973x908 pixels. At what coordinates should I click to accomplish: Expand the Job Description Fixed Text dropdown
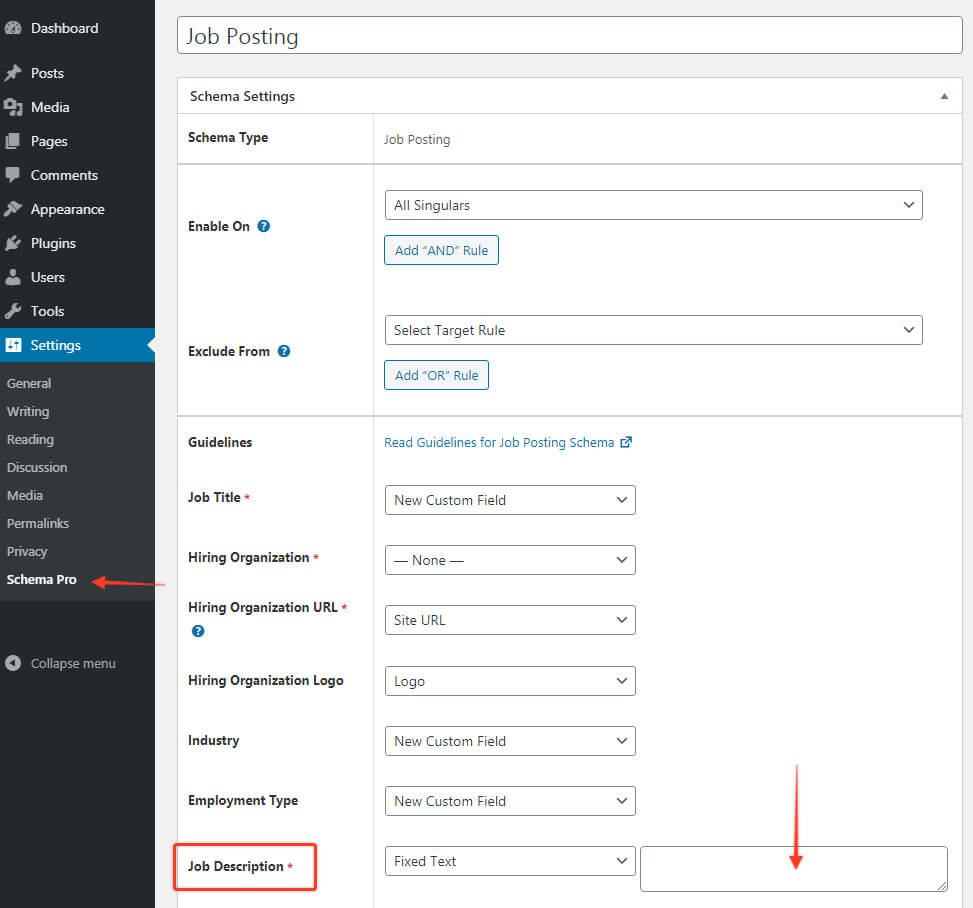pos(510,861)
